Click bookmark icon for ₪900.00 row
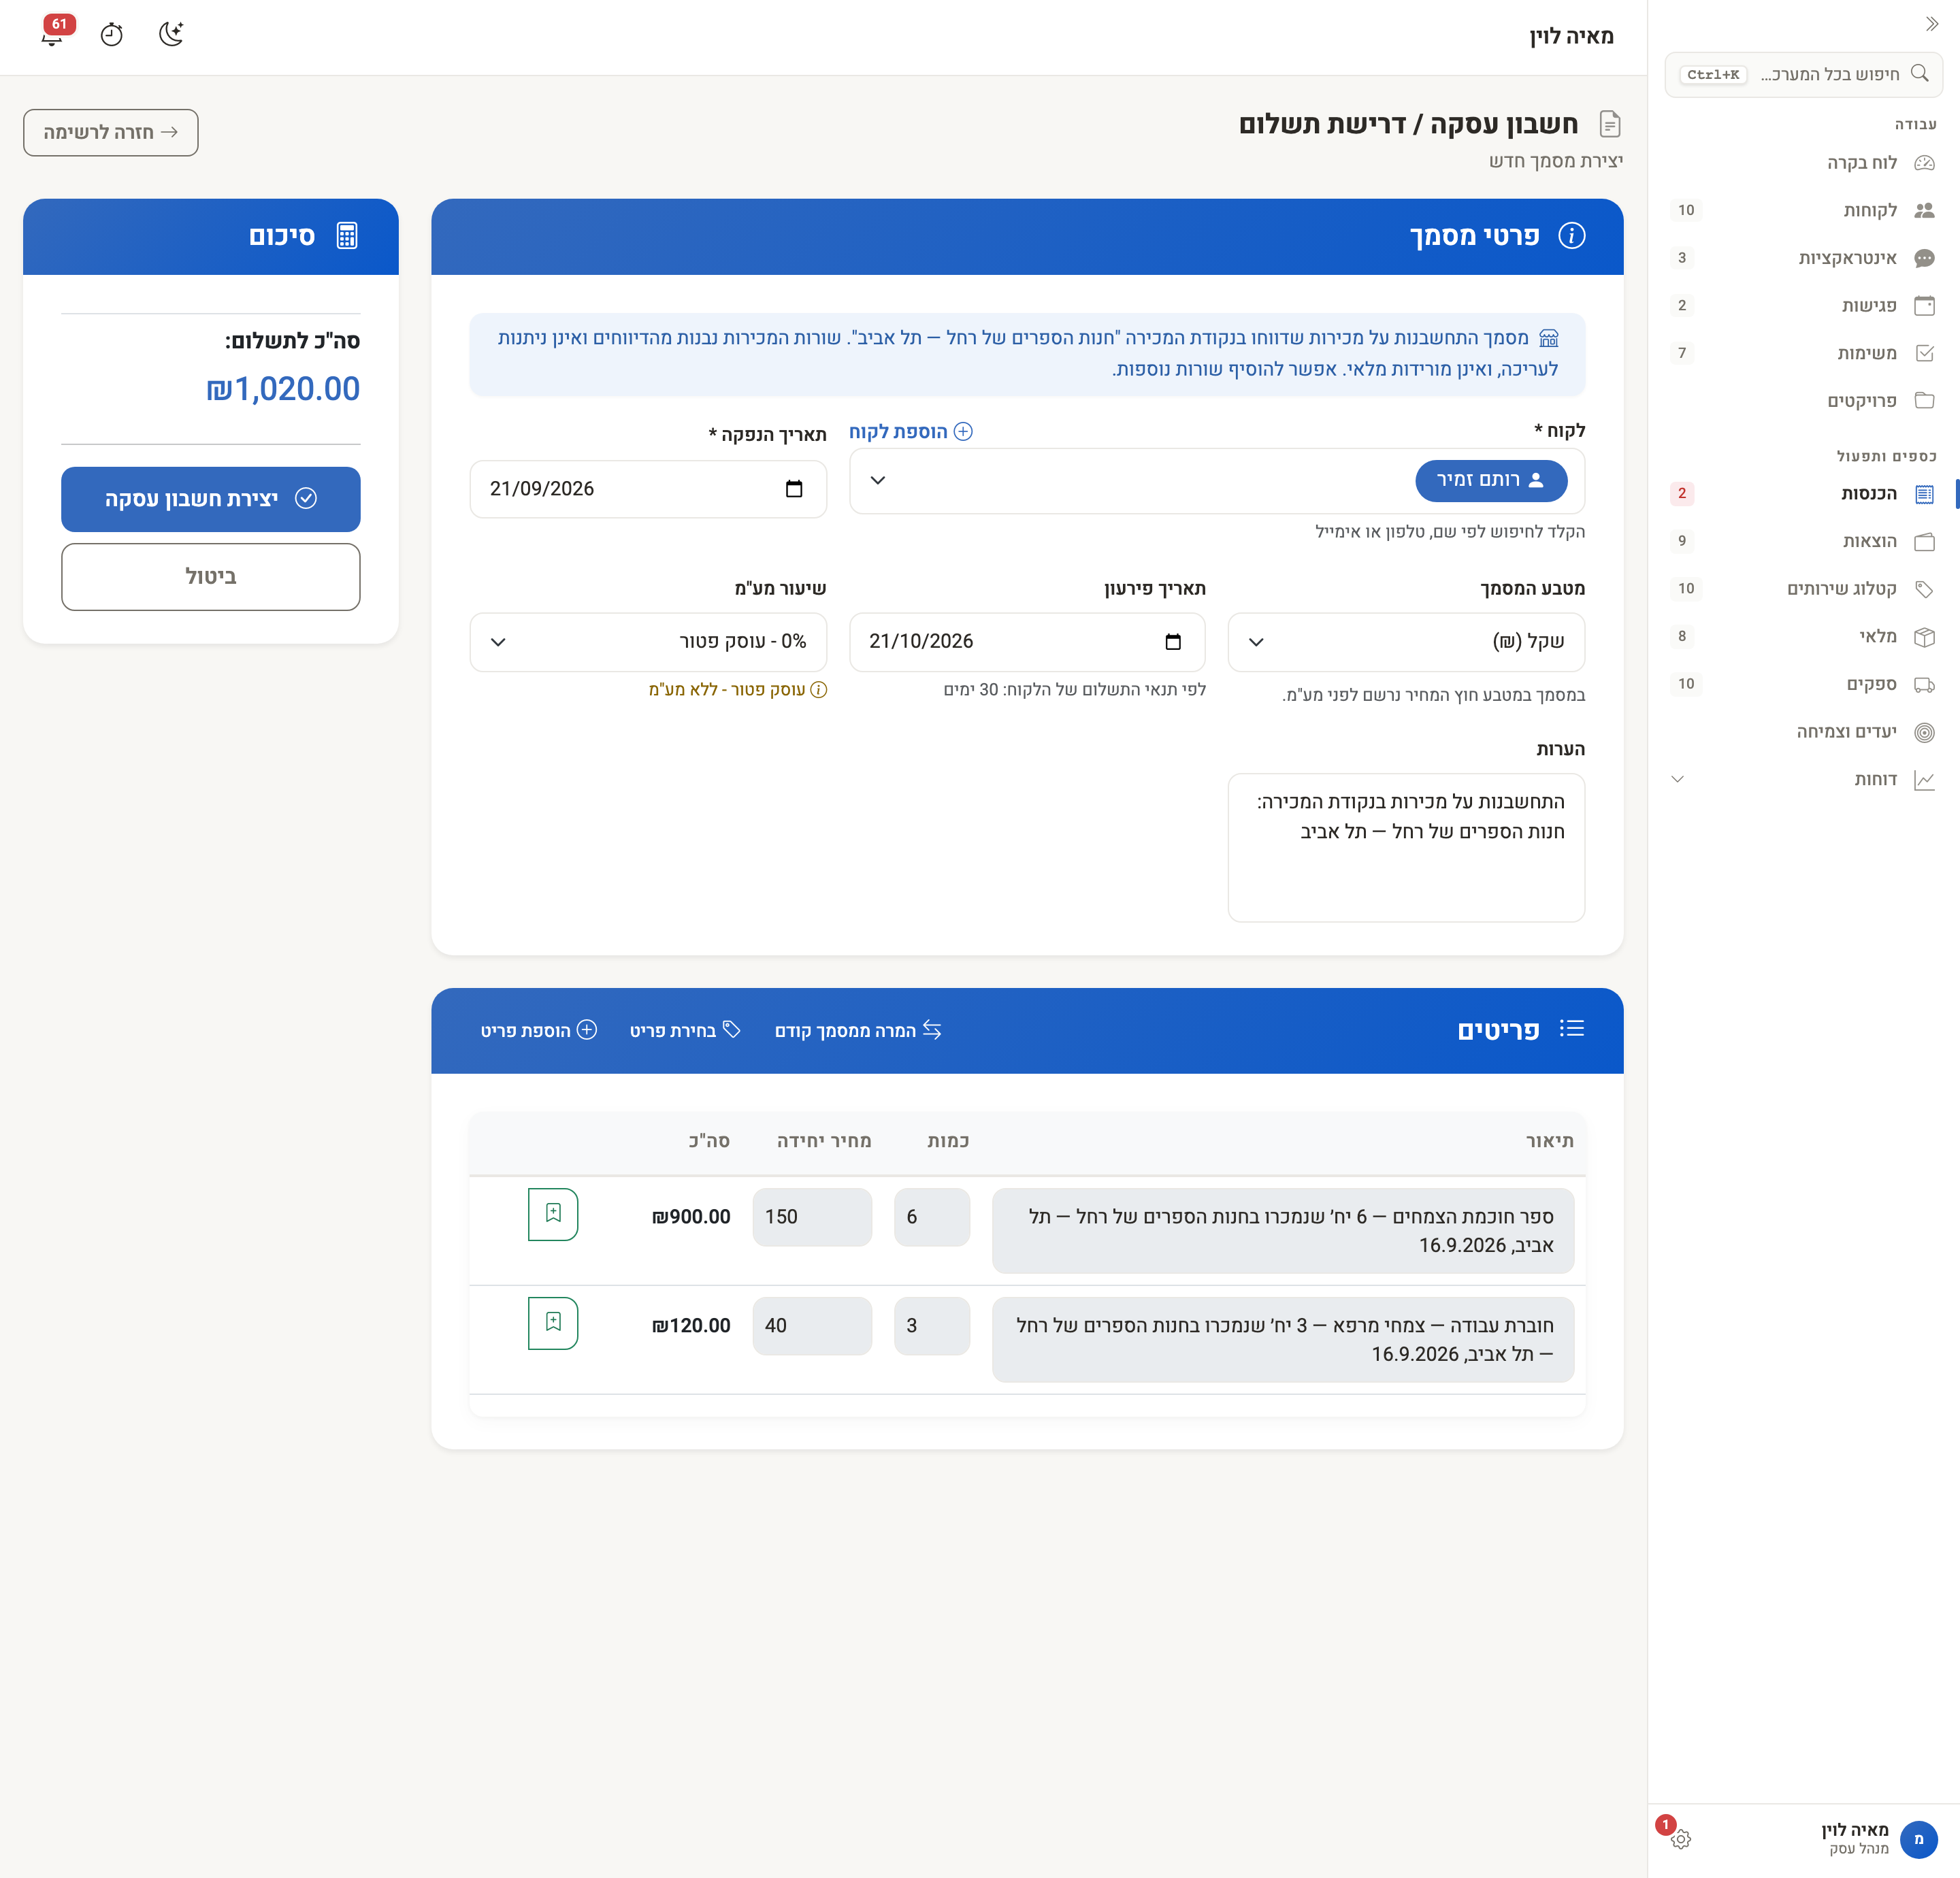The width and height of the screenshot is (1960, 1878). 553,1214
